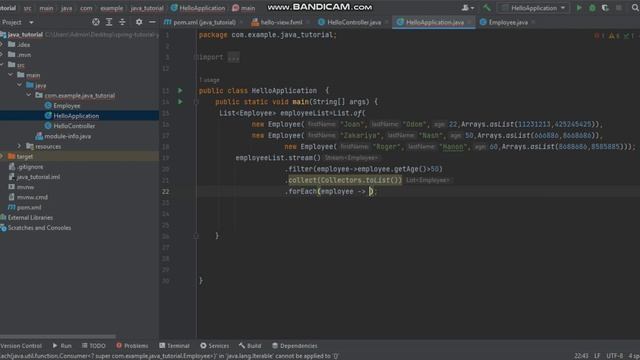The height and width of the screenshot is (360, 640).
Task: Collapse the src folder
Action: tap(2, 65)
